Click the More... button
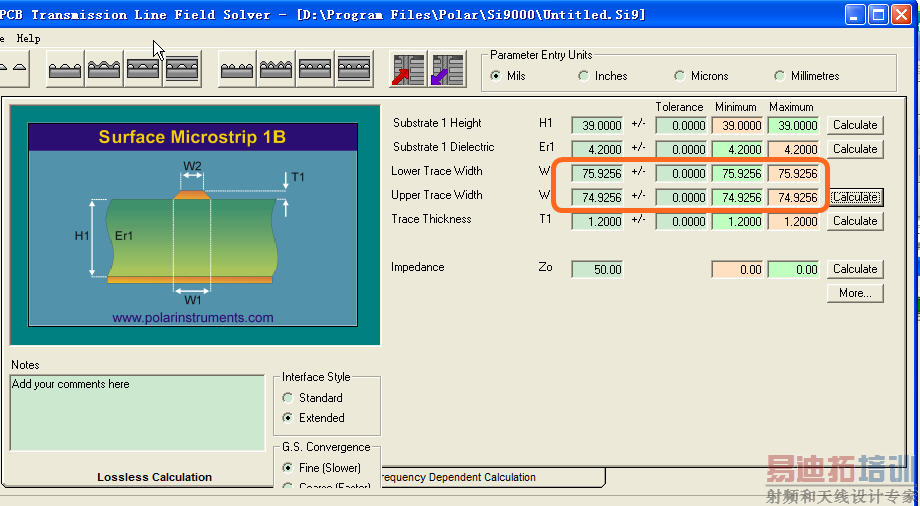 (855, 293)
